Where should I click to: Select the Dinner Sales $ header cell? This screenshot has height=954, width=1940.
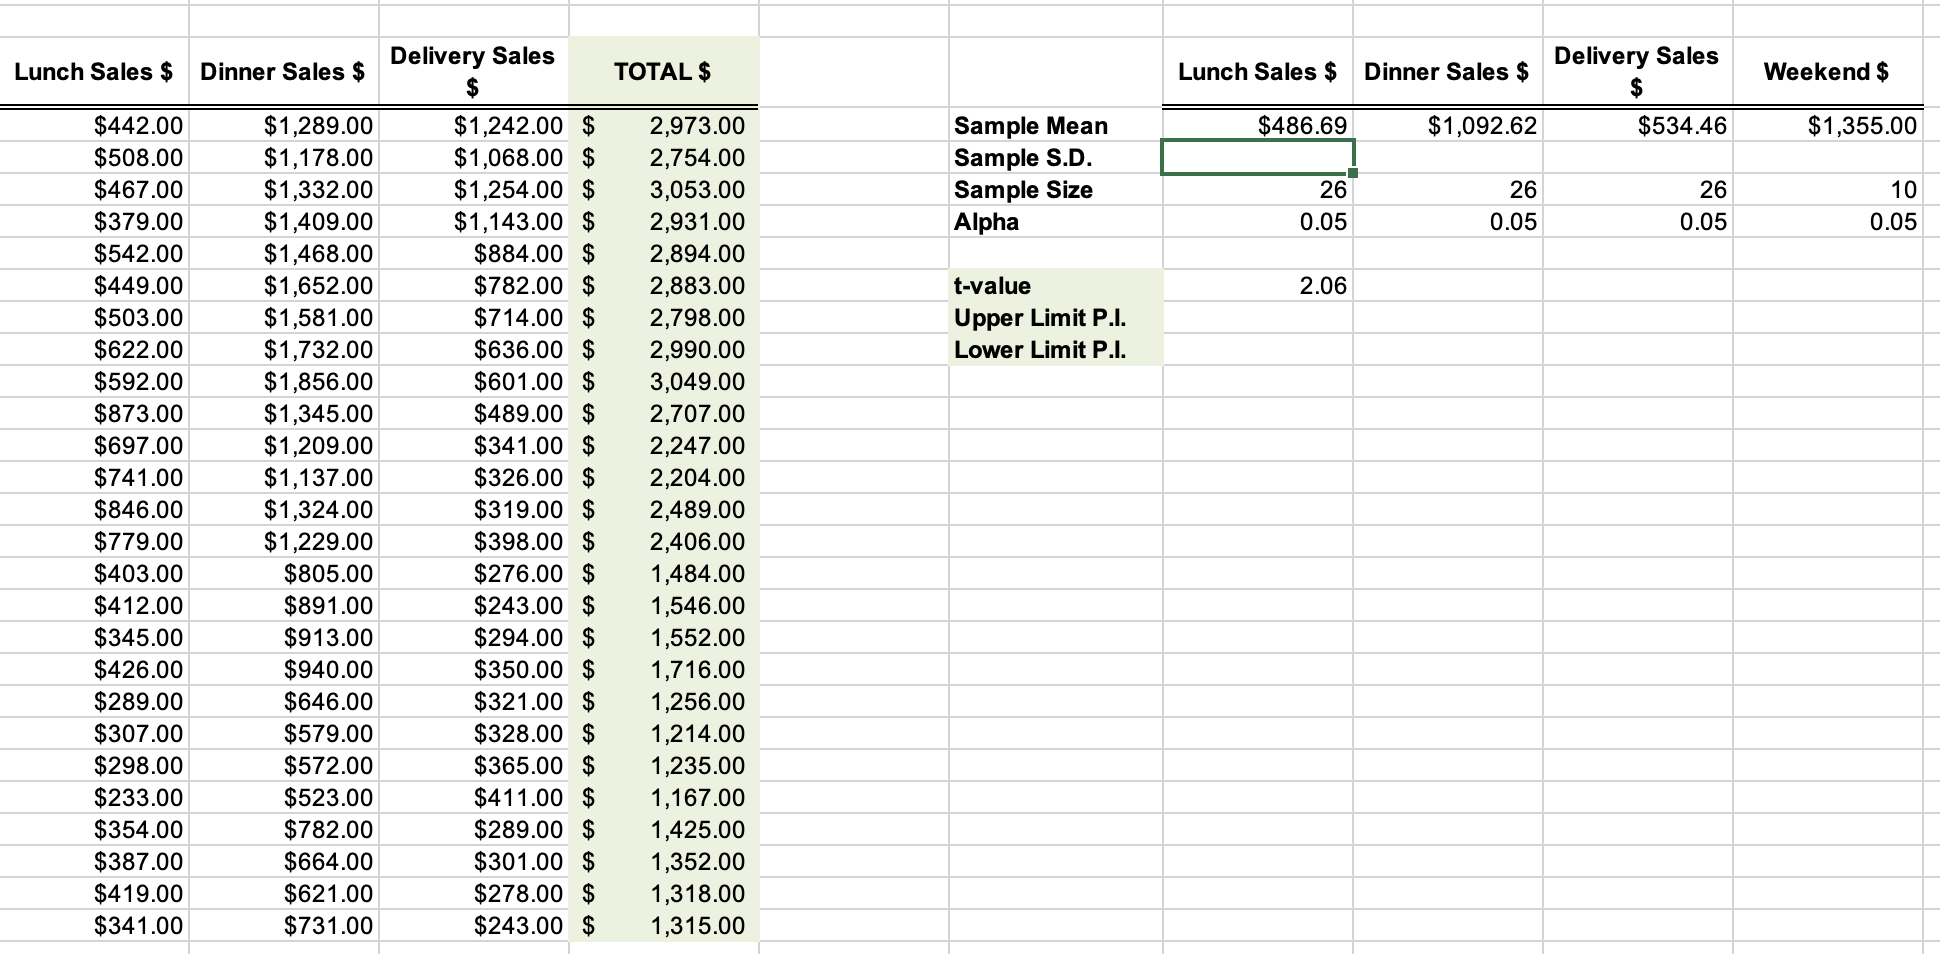click(x=281, y=71)
